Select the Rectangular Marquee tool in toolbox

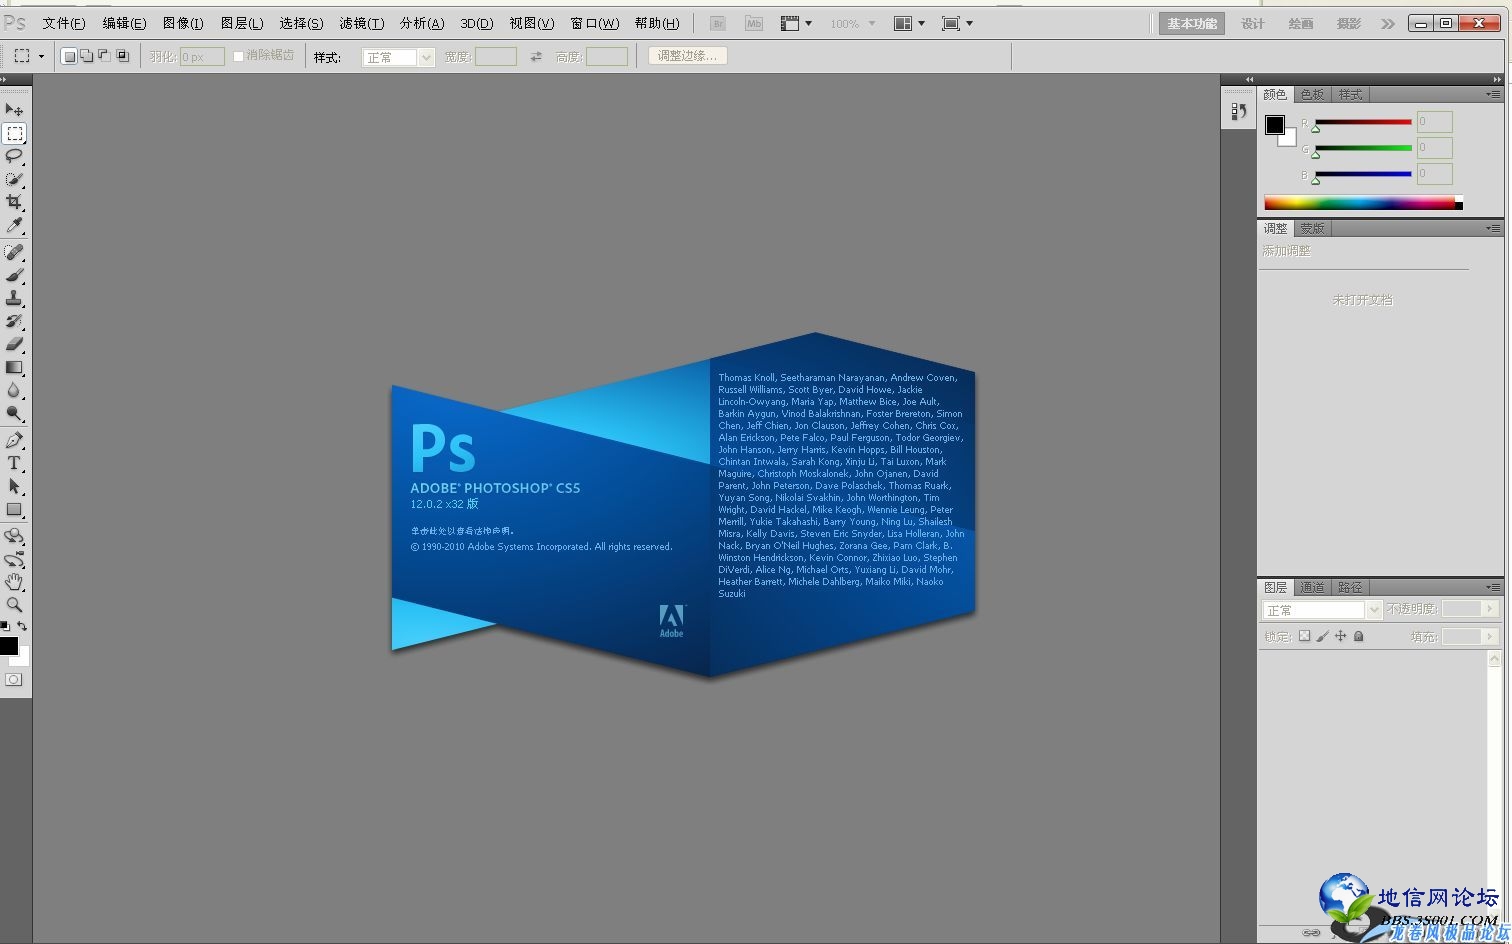14,133
